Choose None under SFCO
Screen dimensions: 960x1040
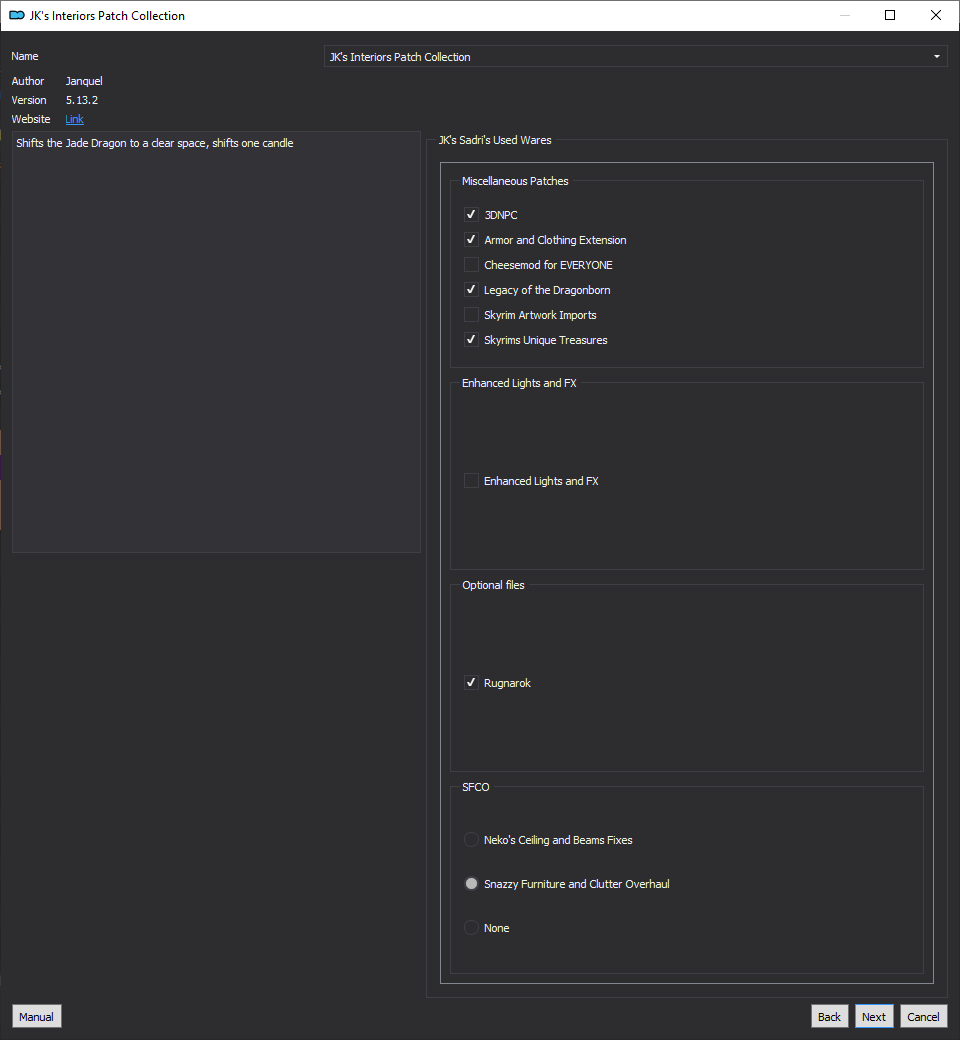471,927
